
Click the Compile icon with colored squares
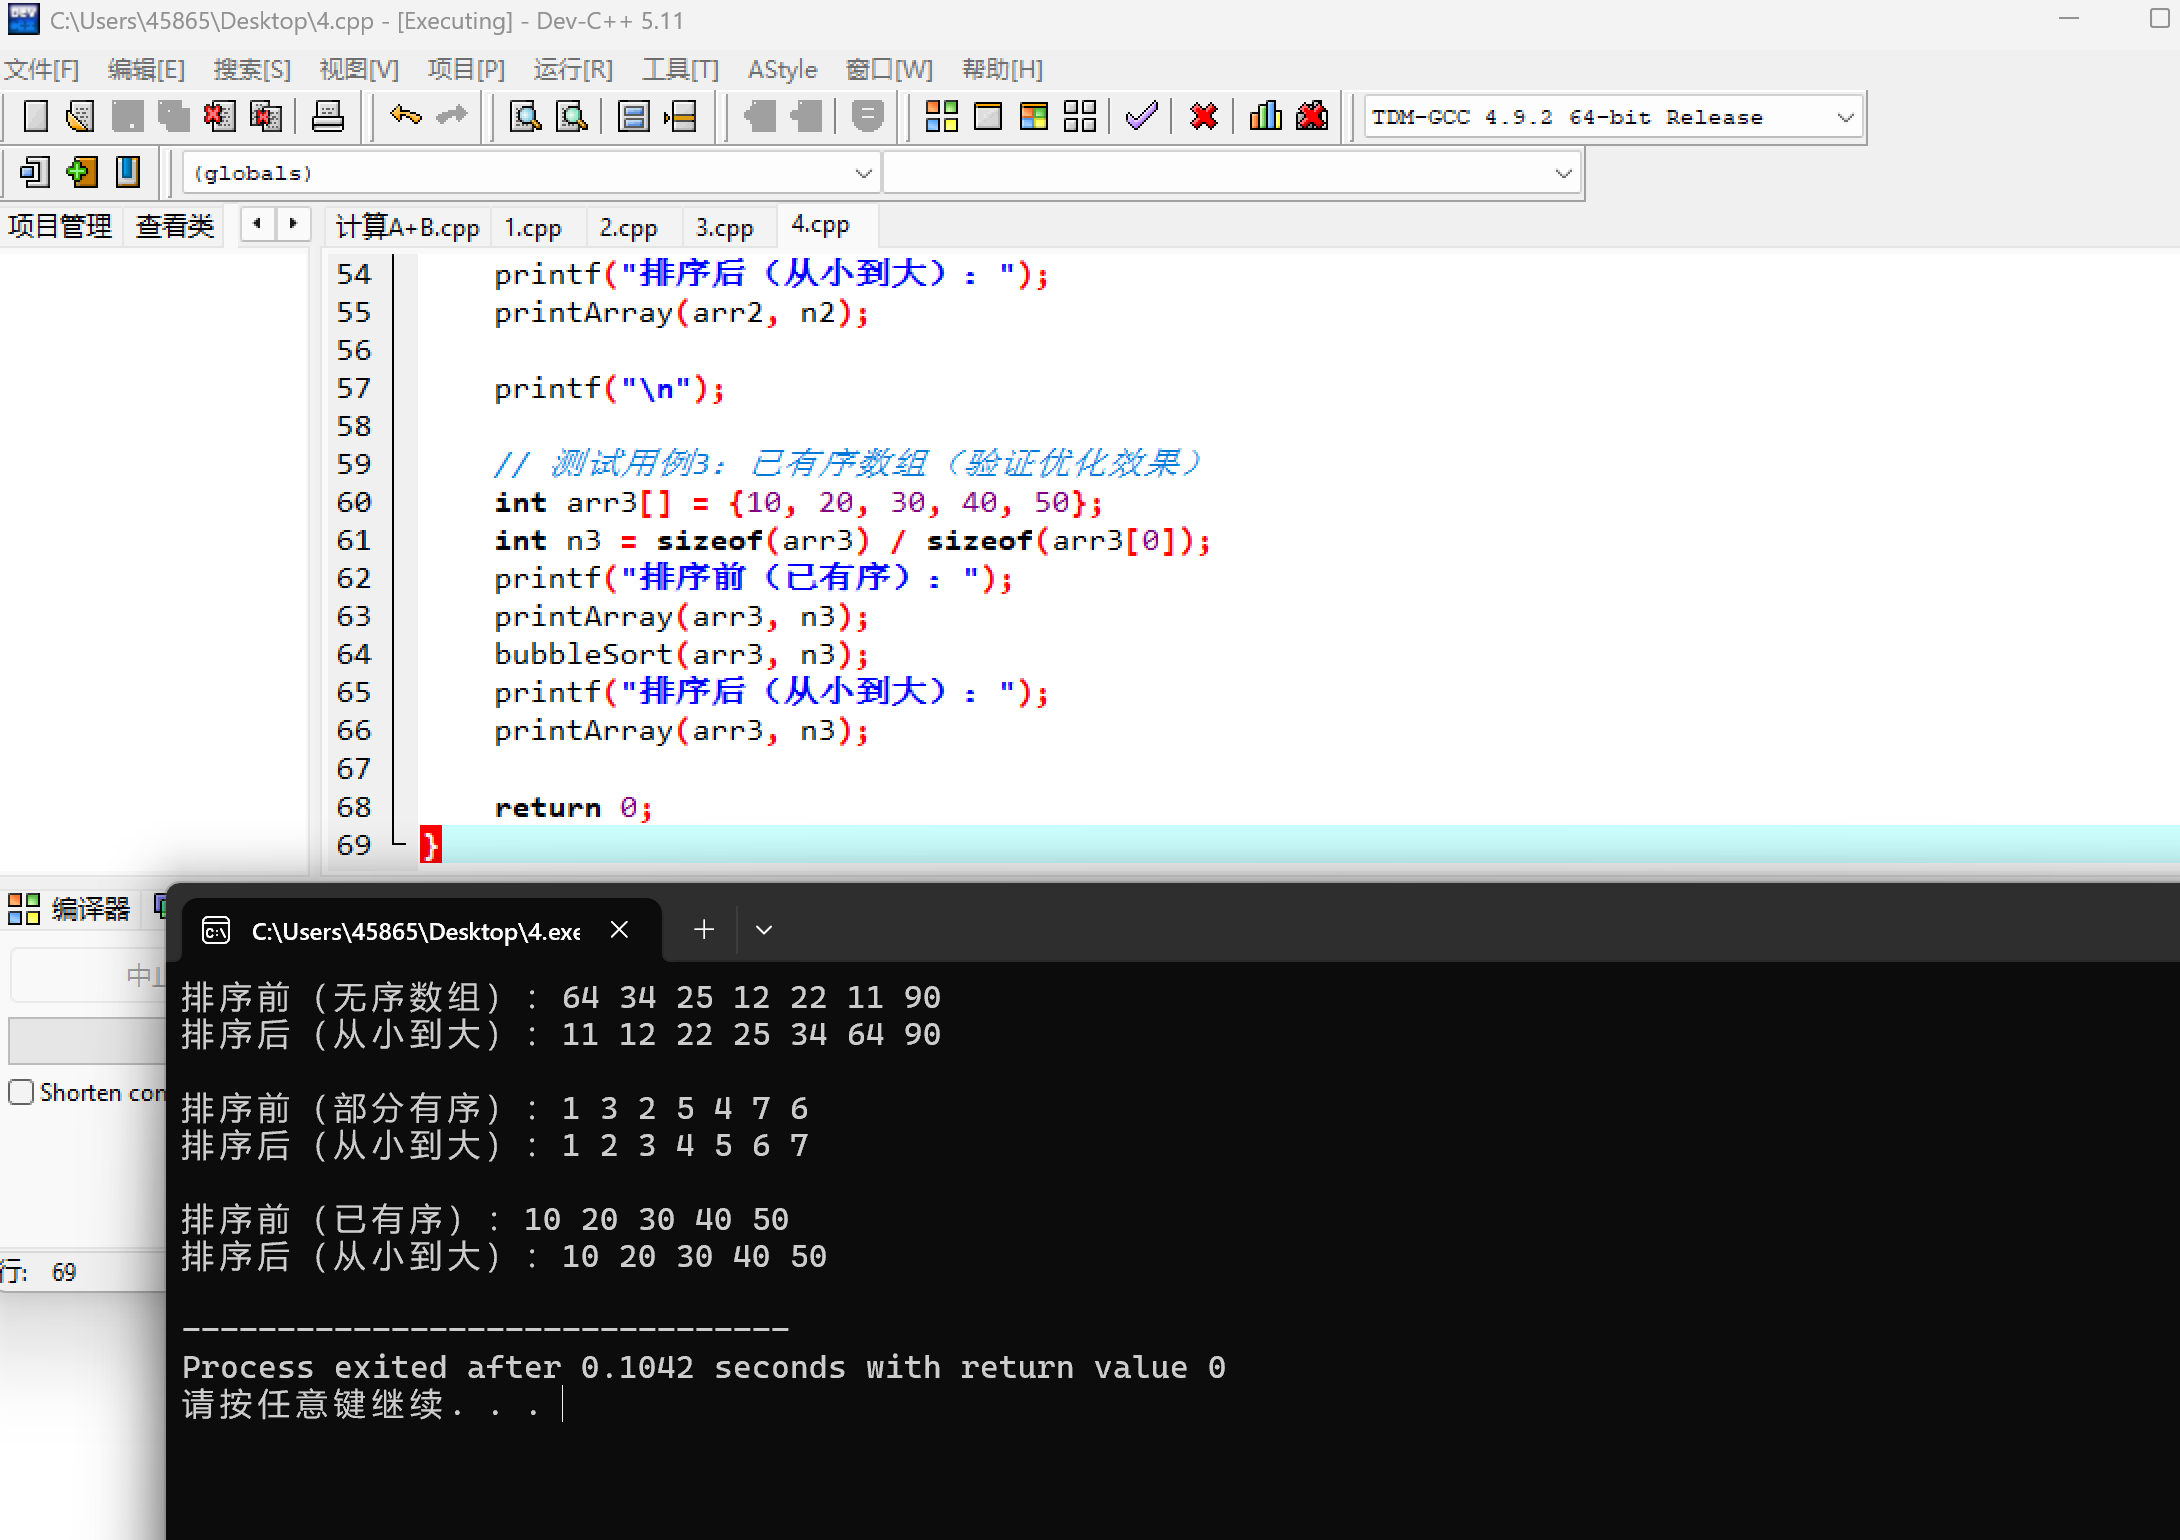pos(941,117)
